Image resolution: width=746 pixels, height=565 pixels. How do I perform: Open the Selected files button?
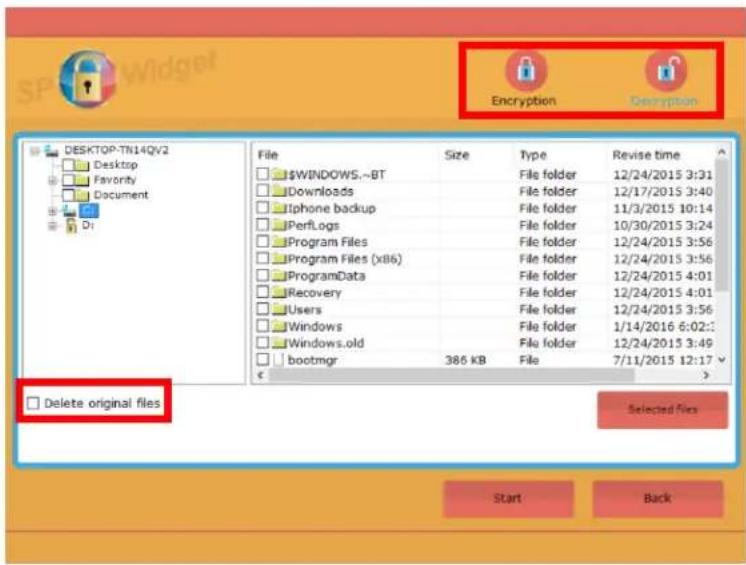[x=663, y=410]
